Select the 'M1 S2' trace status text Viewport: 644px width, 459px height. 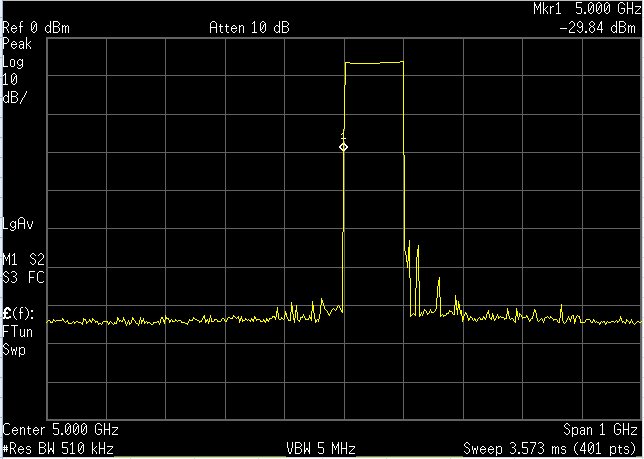23,259
